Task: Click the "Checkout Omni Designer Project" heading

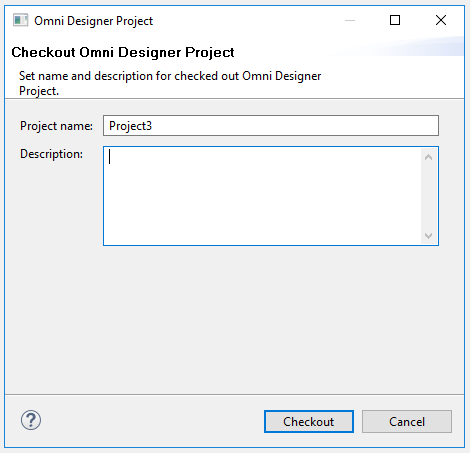Action: (123, 52)
